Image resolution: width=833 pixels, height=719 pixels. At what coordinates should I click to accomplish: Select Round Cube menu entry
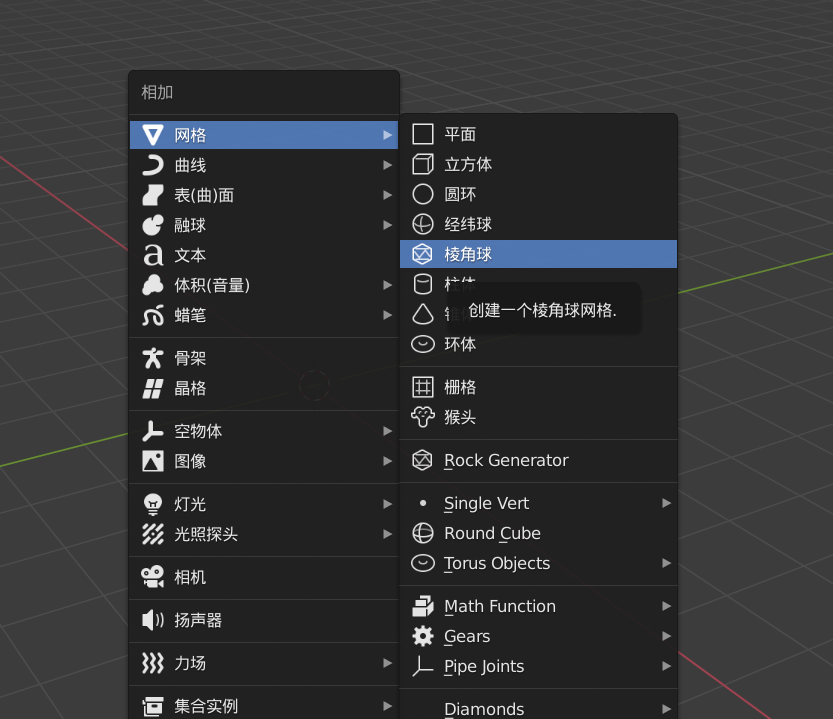[538, 533]
